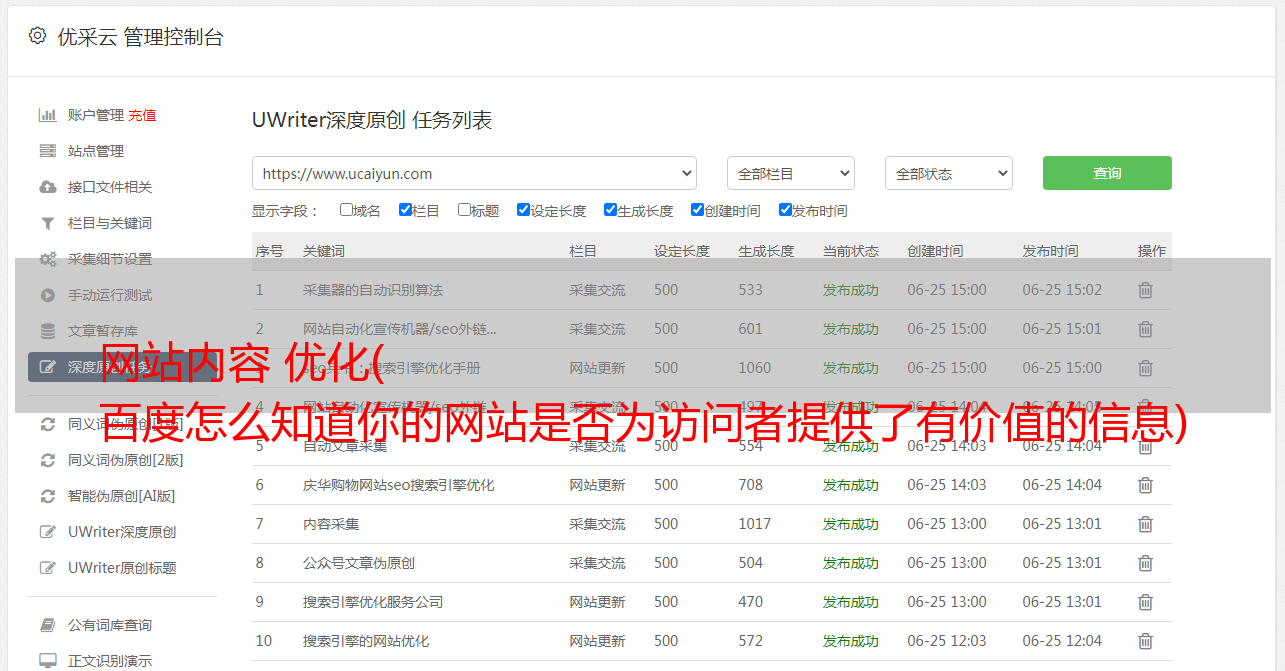Open 站点管理 server icon
The width and height of the screenshot is (1285, 671).
[47, 151]
